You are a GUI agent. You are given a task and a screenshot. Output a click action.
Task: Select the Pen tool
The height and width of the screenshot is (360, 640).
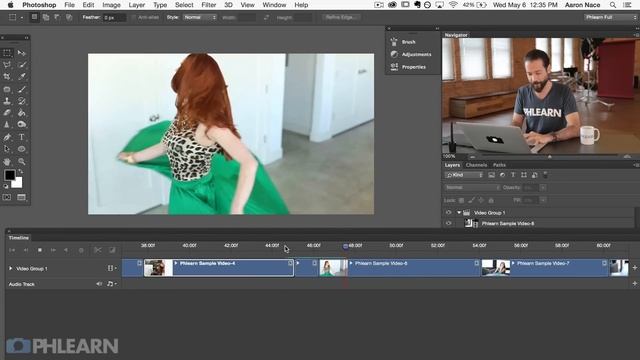(x=7, y=137)
